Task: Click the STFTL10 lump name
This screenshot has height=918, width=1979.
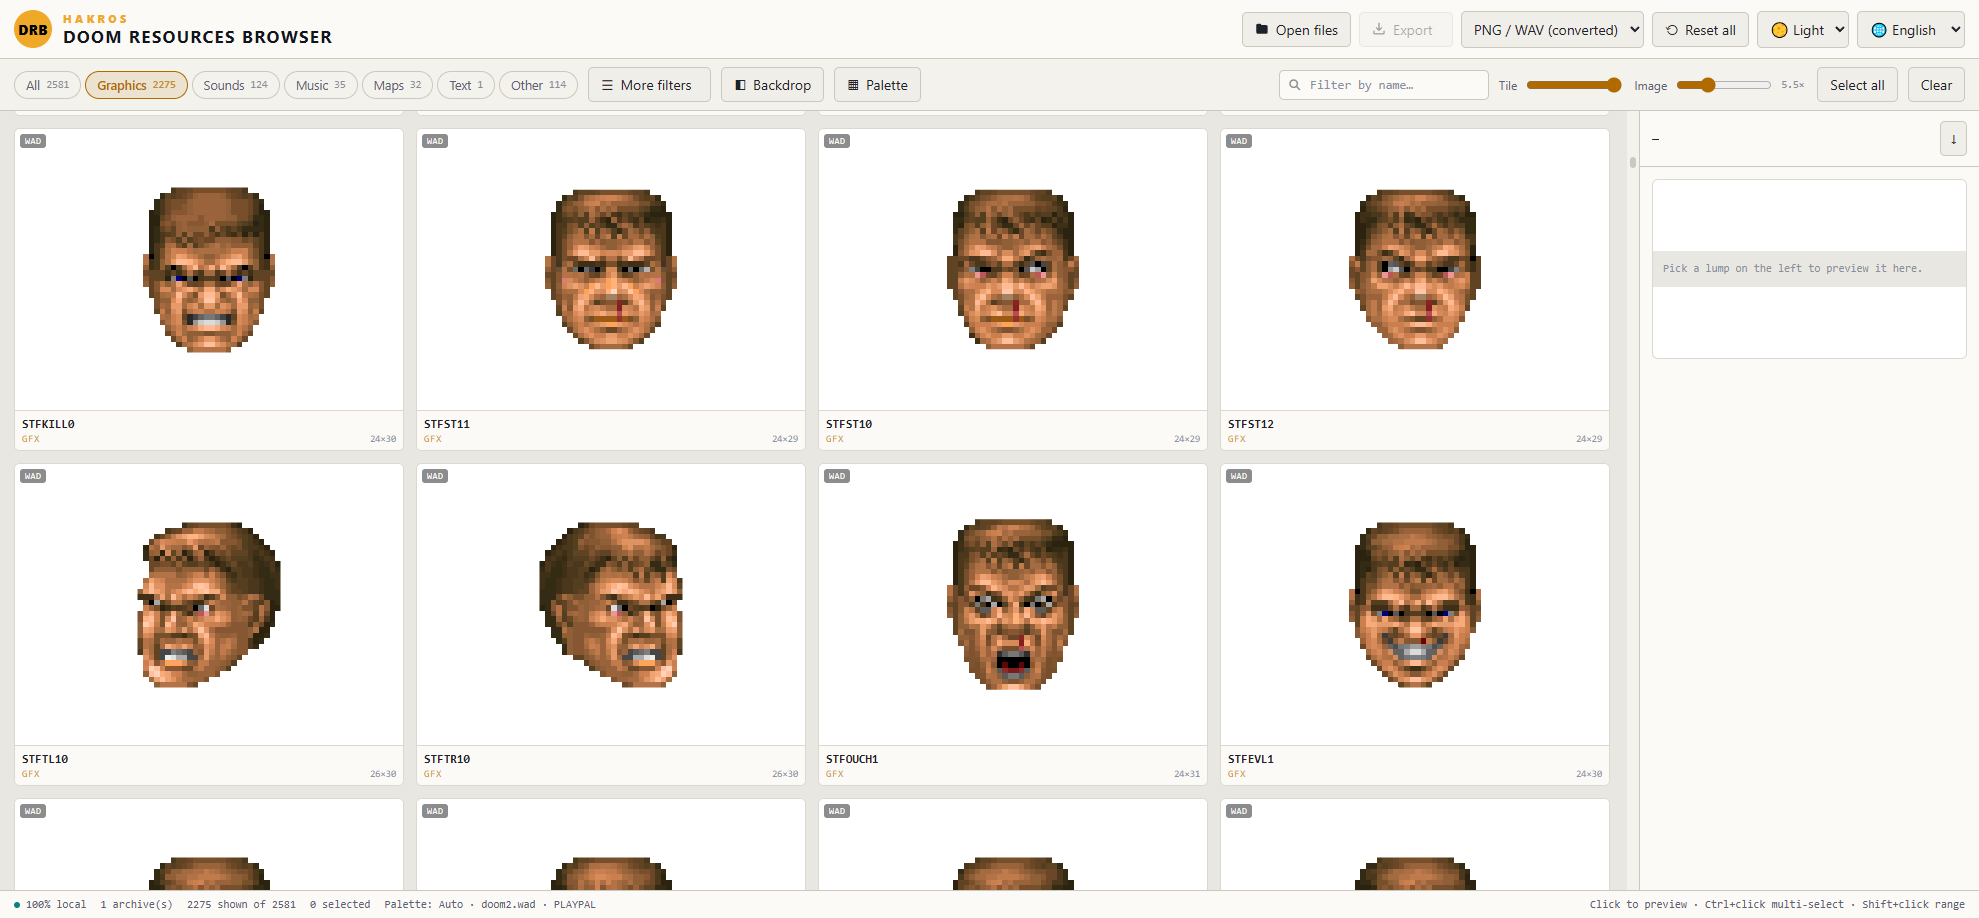Action: pos(45,759)
